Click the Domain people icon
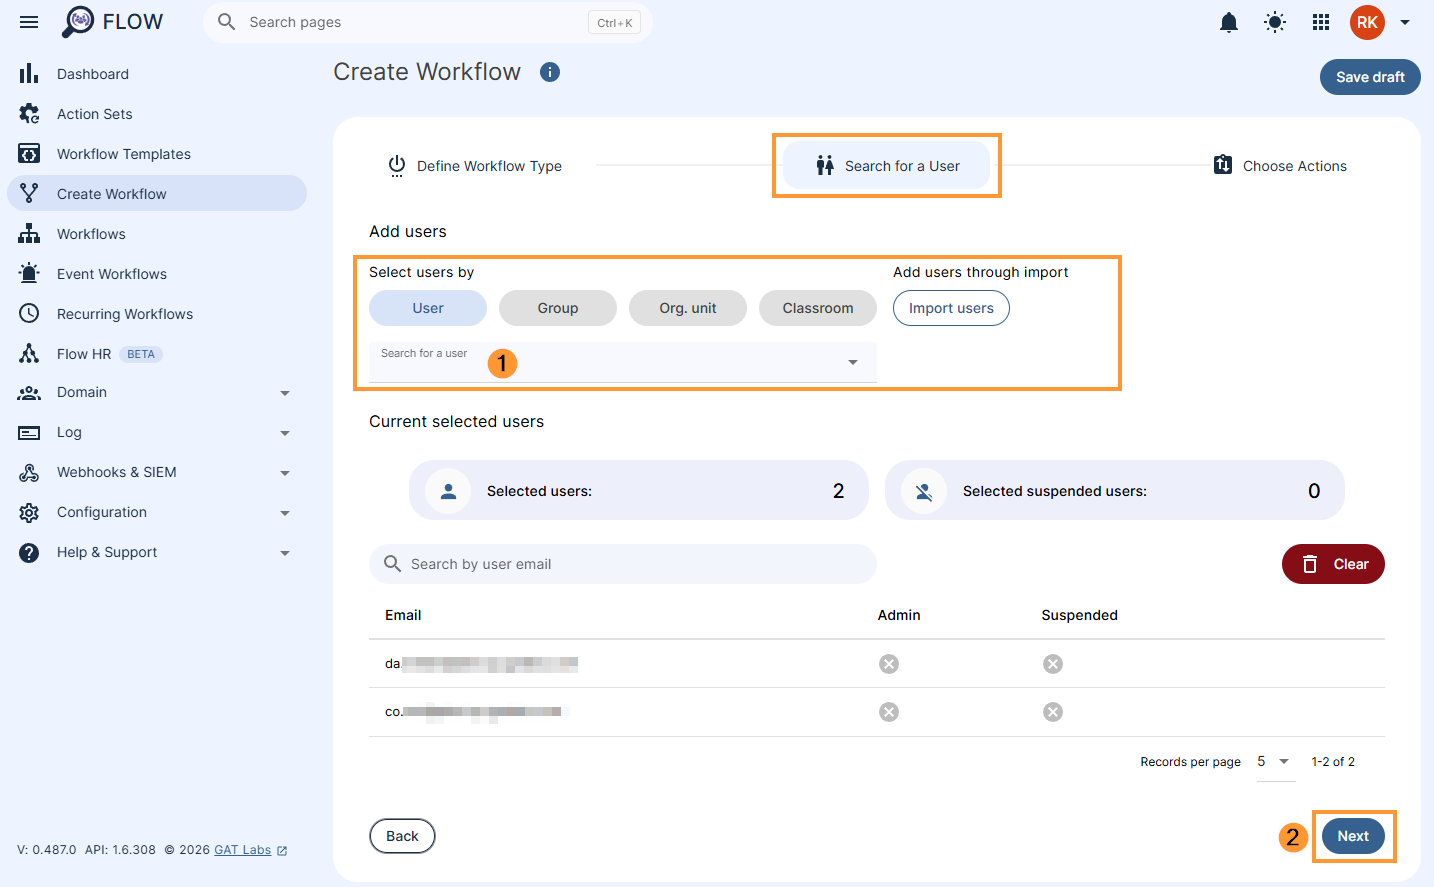This screenshot has width=1434, height=887. pos(29,393)
